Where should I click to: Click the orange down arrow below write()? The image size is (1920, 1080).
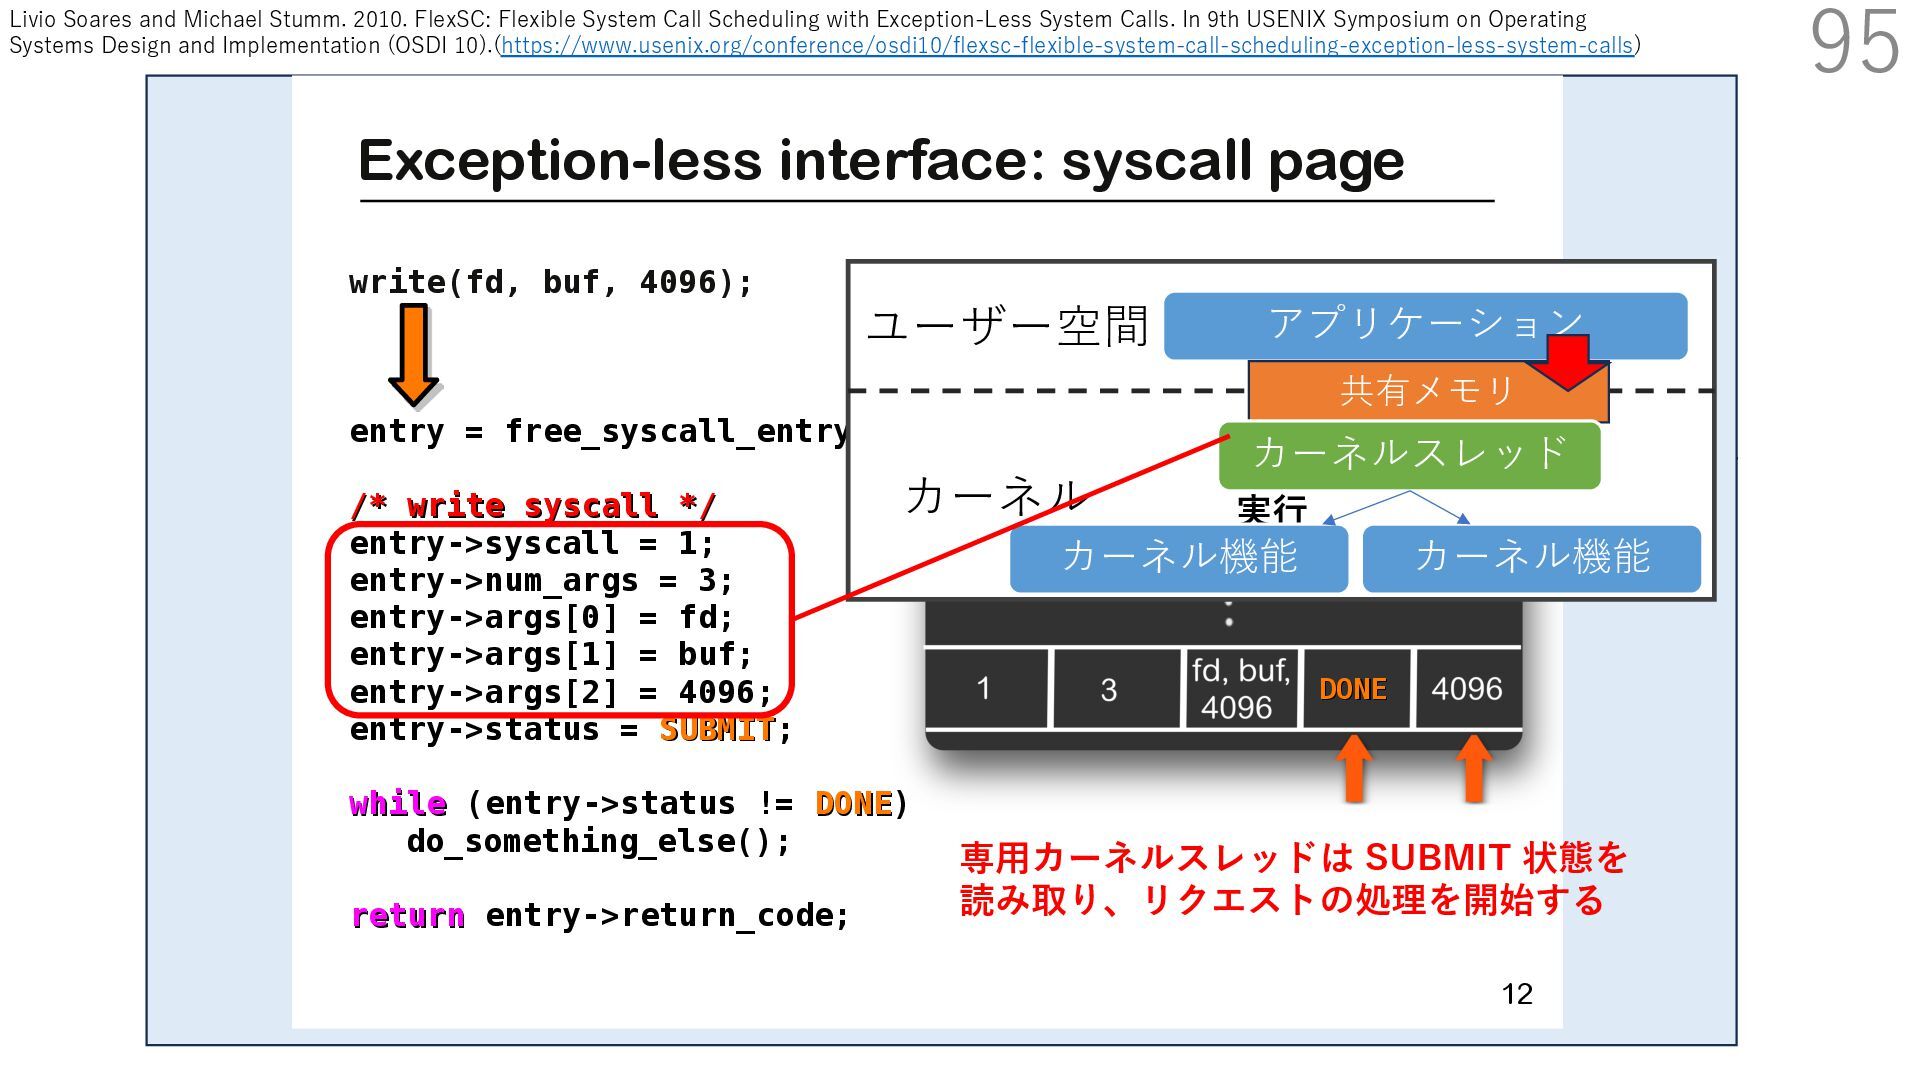pyautogui.click(x=413, y=352)
